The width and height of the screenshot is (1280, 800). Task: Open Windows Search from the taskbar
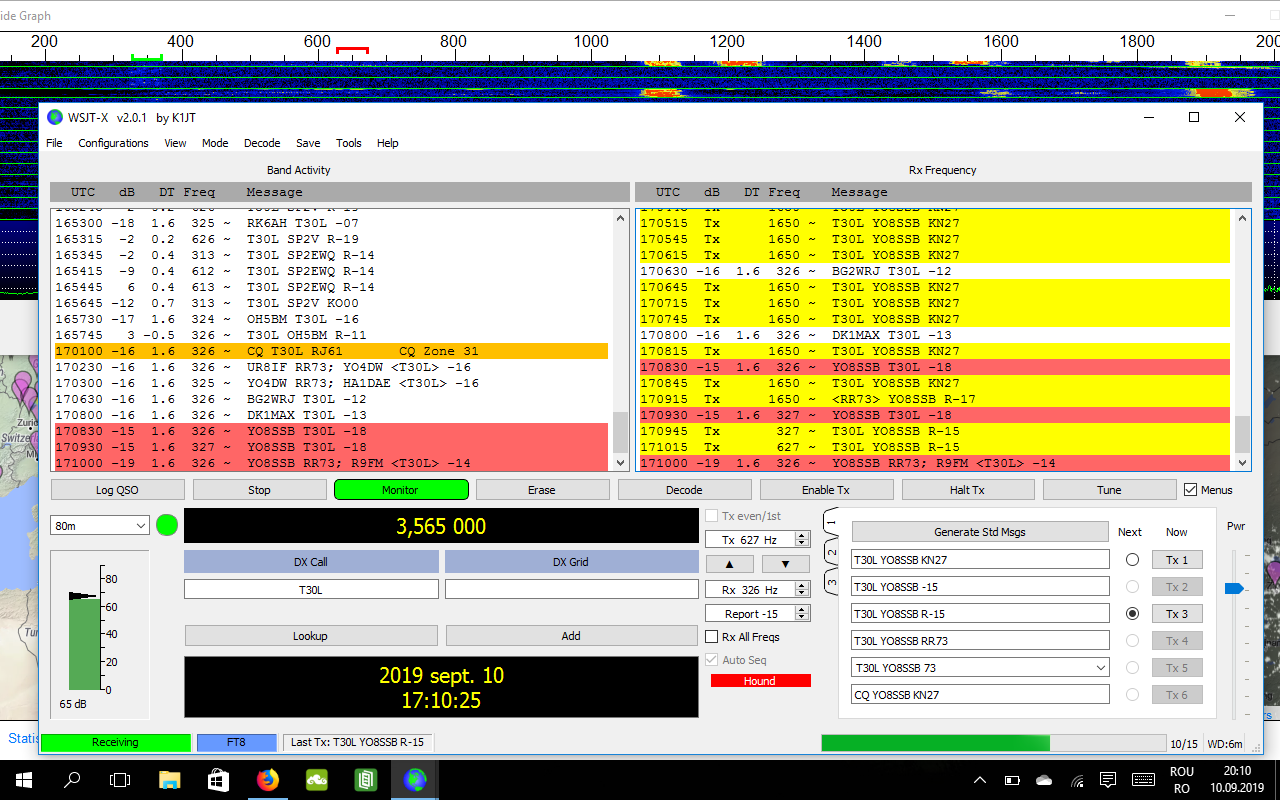72,780
